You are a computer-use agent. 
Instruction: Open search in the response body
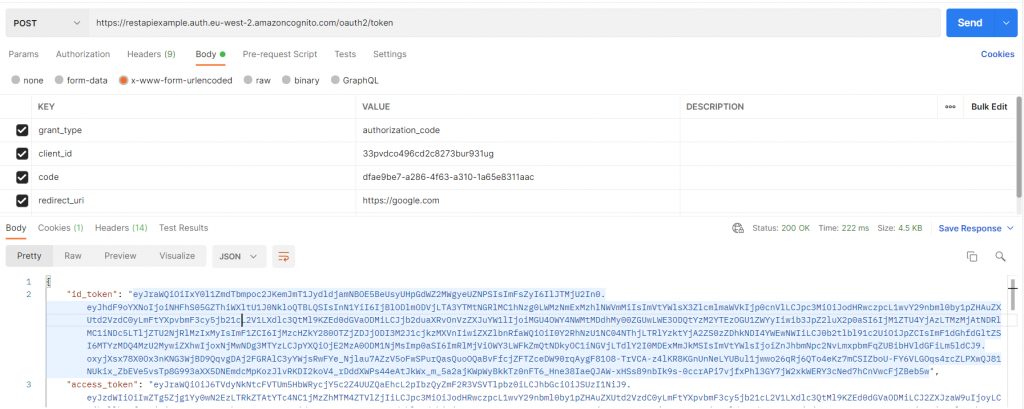(x=1000, y=257)
